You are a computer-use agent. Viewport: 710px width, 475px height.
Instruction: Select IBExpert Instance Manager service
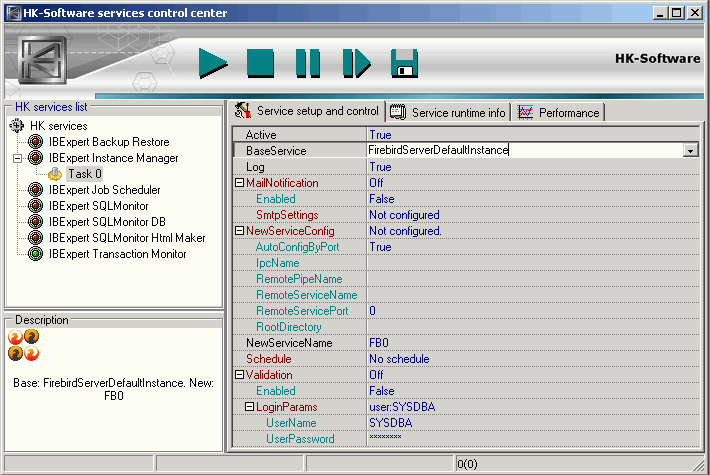click(x=114, y=158)
